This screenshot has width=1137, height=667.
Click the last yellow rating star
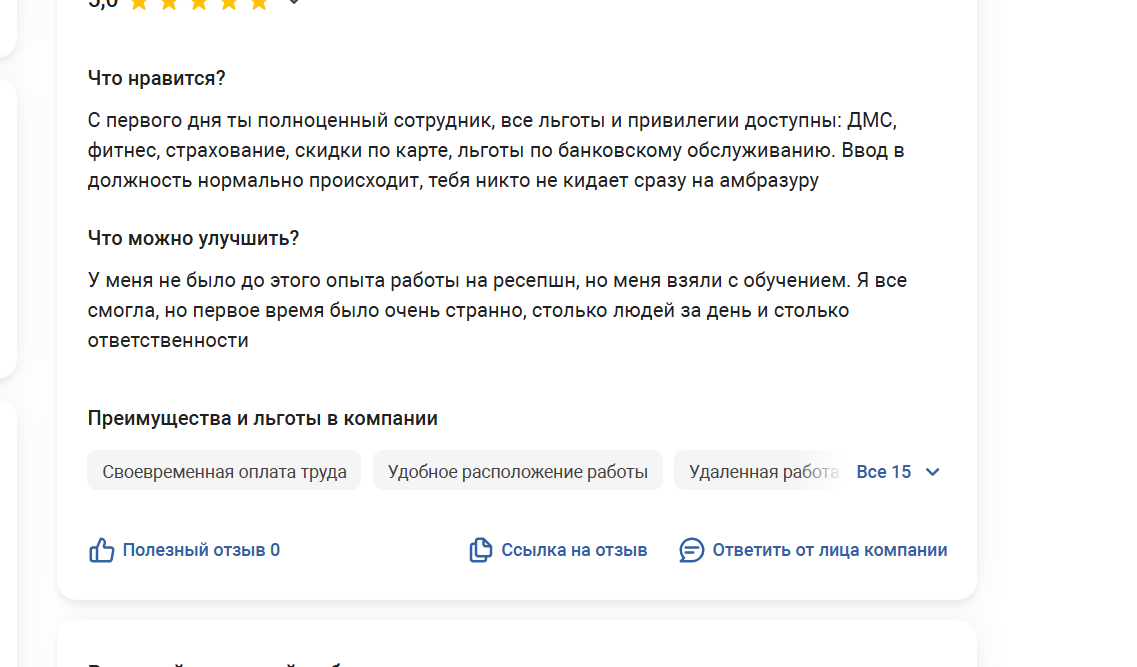tap(259, 4)
